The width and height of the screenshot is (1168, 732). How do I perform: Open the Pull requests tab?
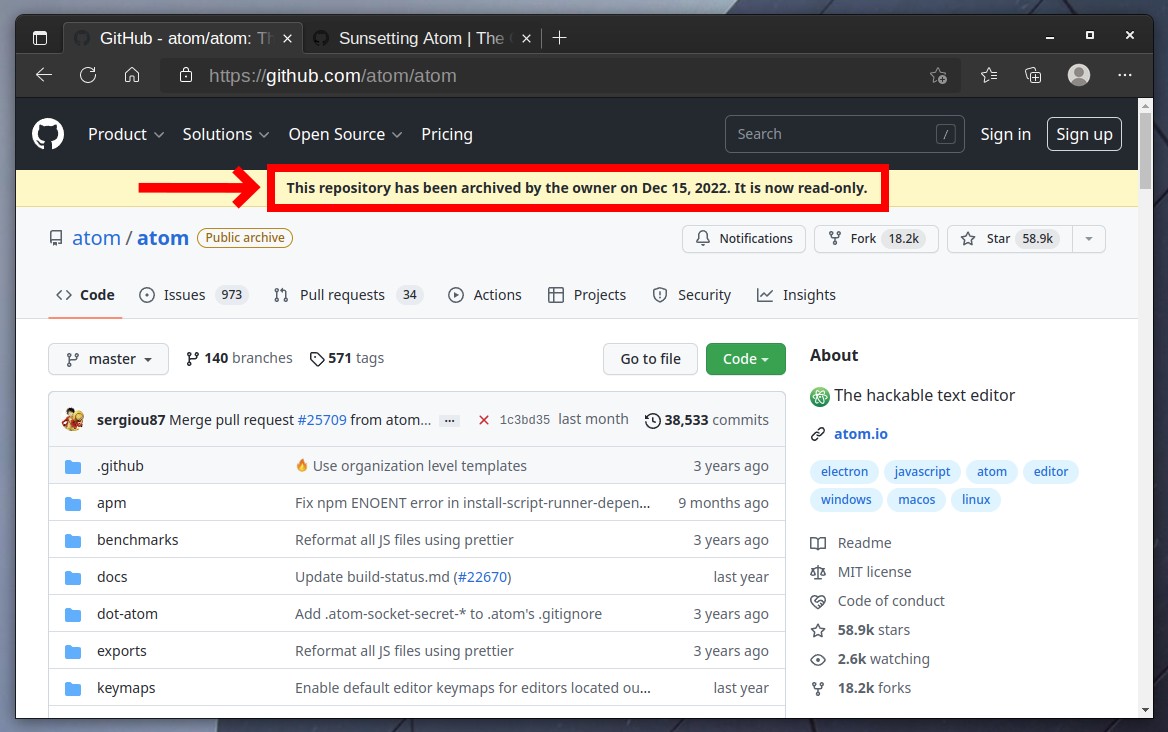tap(348, 295)
